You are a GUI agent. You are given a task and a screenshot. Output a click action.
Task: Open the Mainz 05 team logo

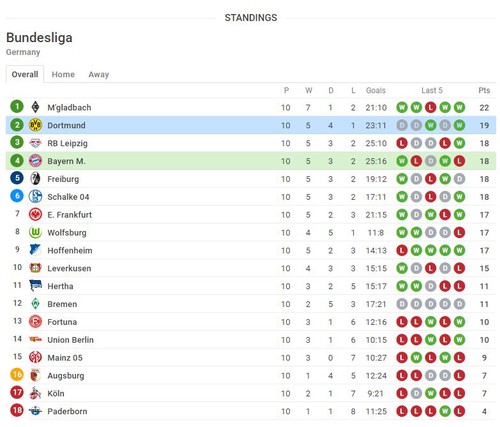point(35,358)
